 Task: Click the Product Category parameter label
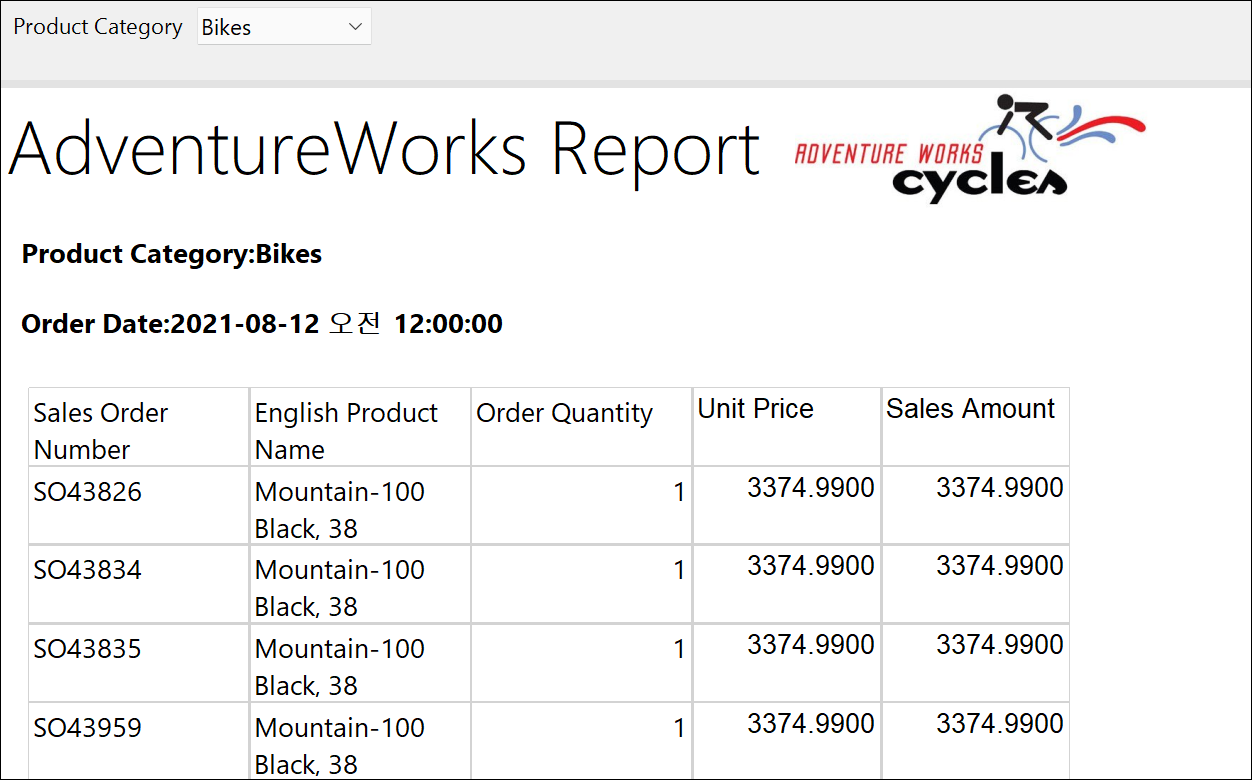pos(98,27)
